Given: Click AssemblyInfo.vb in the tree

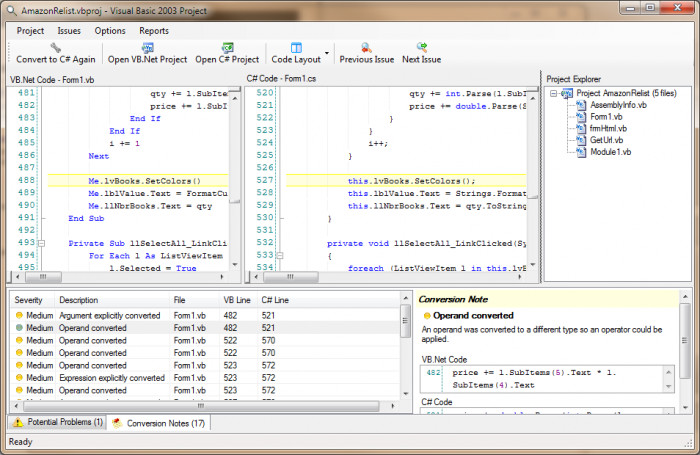Looking at the screenshot, I should coord(618,105).
